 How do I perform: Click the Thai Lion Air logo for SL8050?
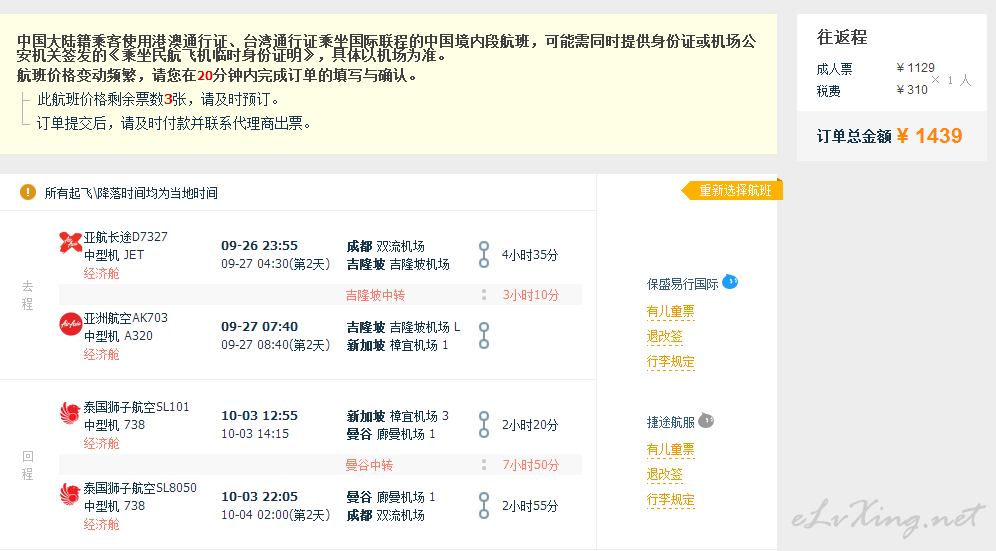pos(71,493)
